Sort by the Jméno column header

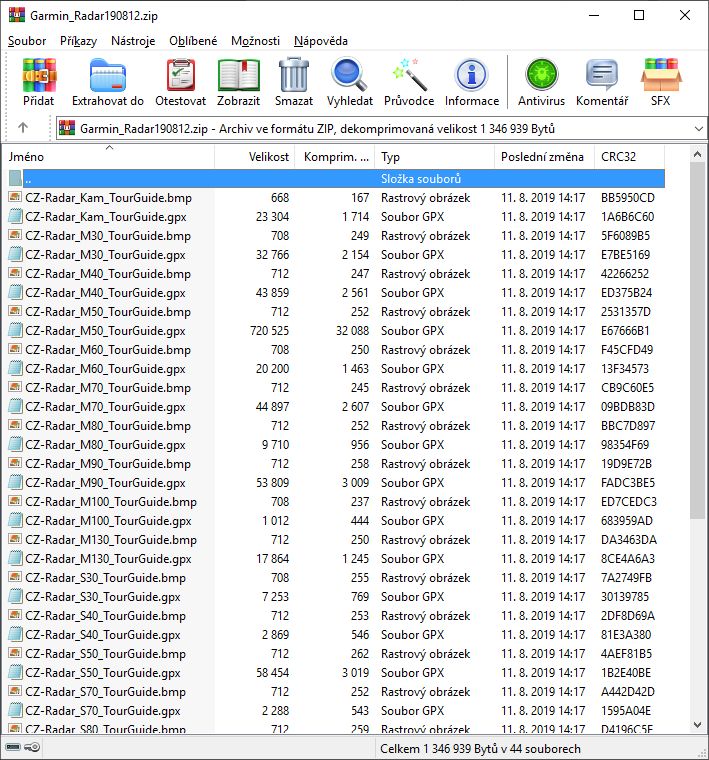click(x=109, y=157)
